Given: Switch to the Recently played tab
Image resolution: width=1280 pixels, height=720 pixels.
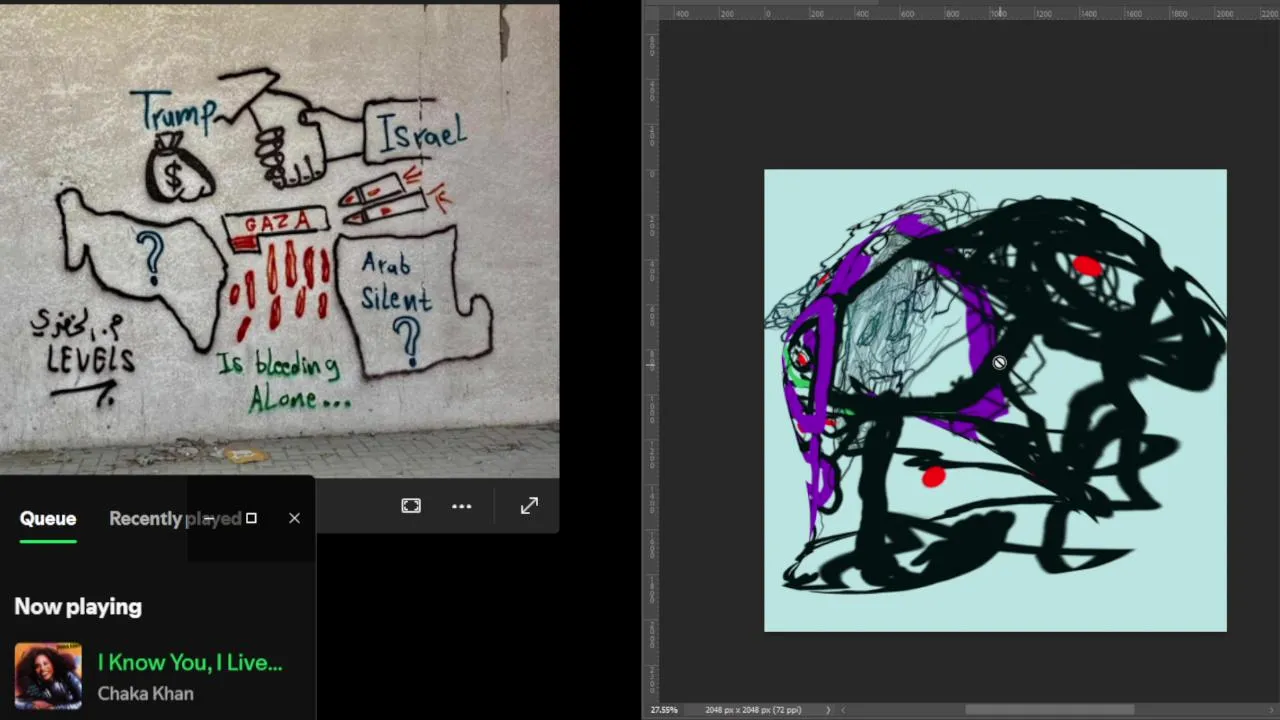Looking at the screenshot, I should coord(175,518).
